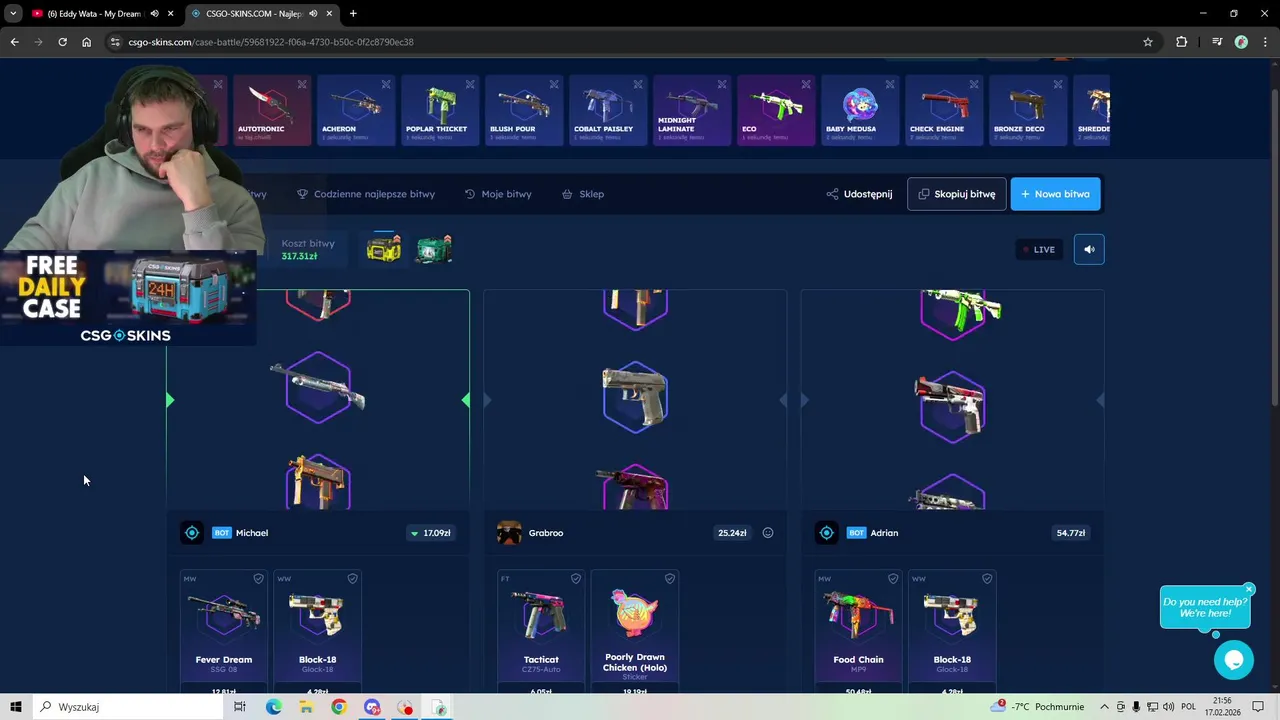The height and width of the screenshot is (720, 1280).
Task: Open the browser home page
Action: [x=86, y=42]
